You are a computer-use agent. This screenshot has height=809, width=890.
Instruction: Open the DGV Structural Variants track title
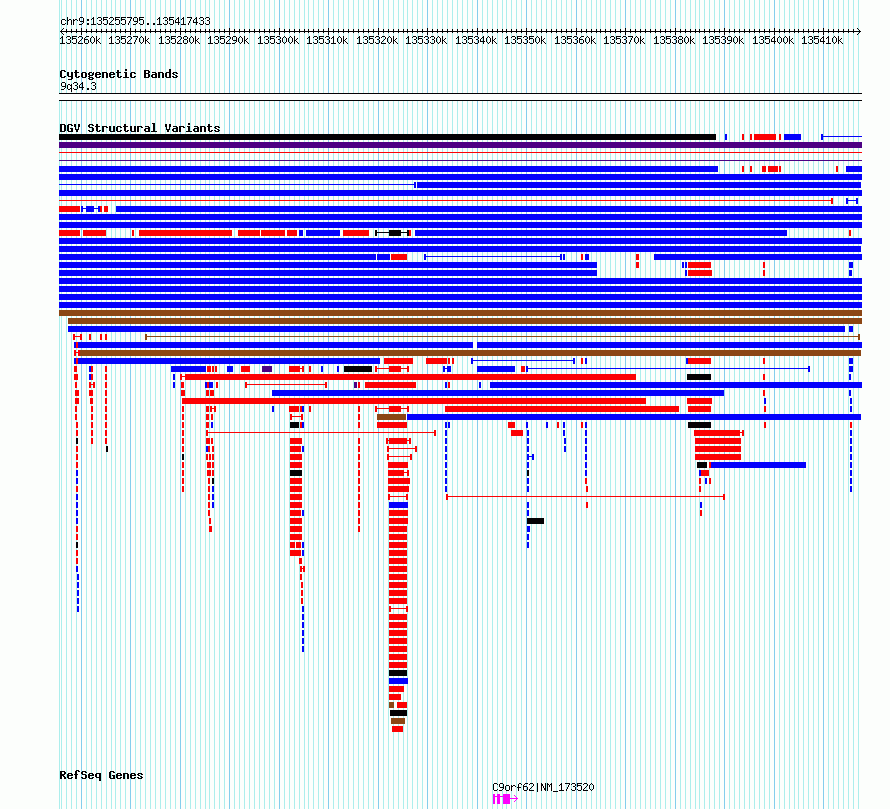(x=140, y=128)
